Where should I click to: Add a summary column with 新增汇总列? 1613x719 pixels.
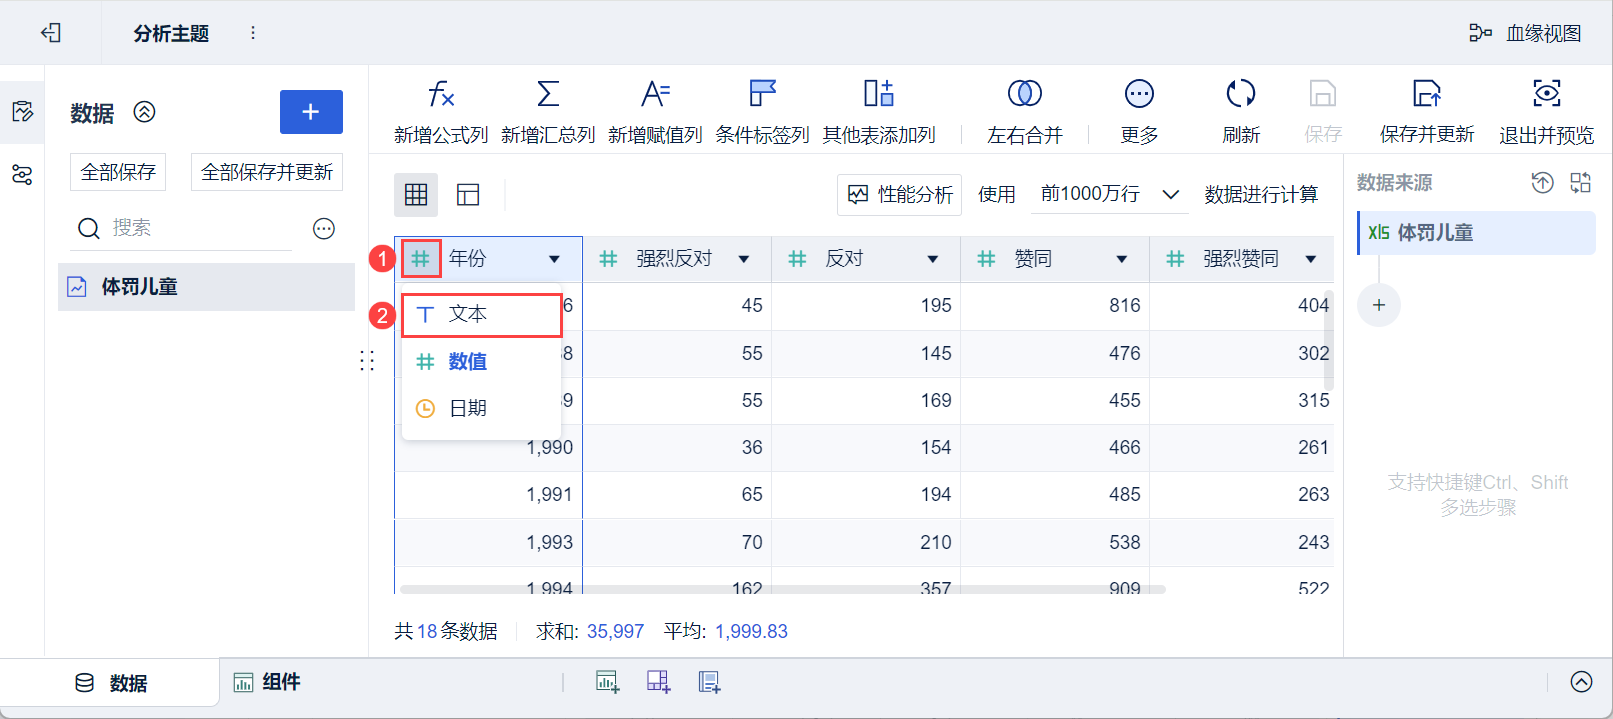[548, 94]
